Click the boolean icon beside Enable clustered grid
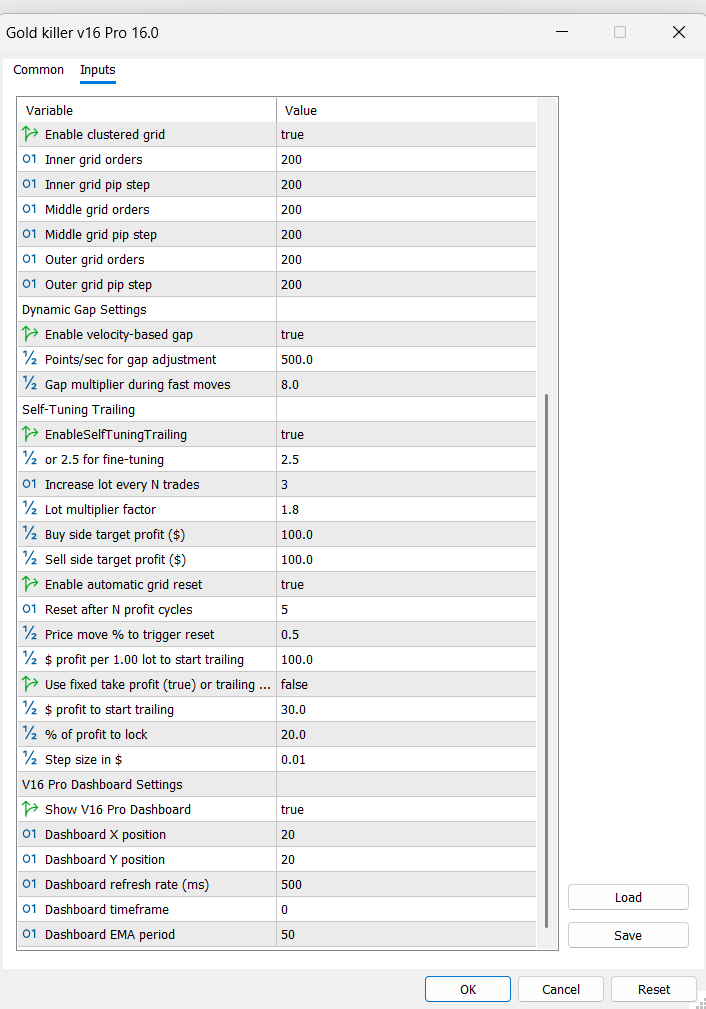 (30, 134)
